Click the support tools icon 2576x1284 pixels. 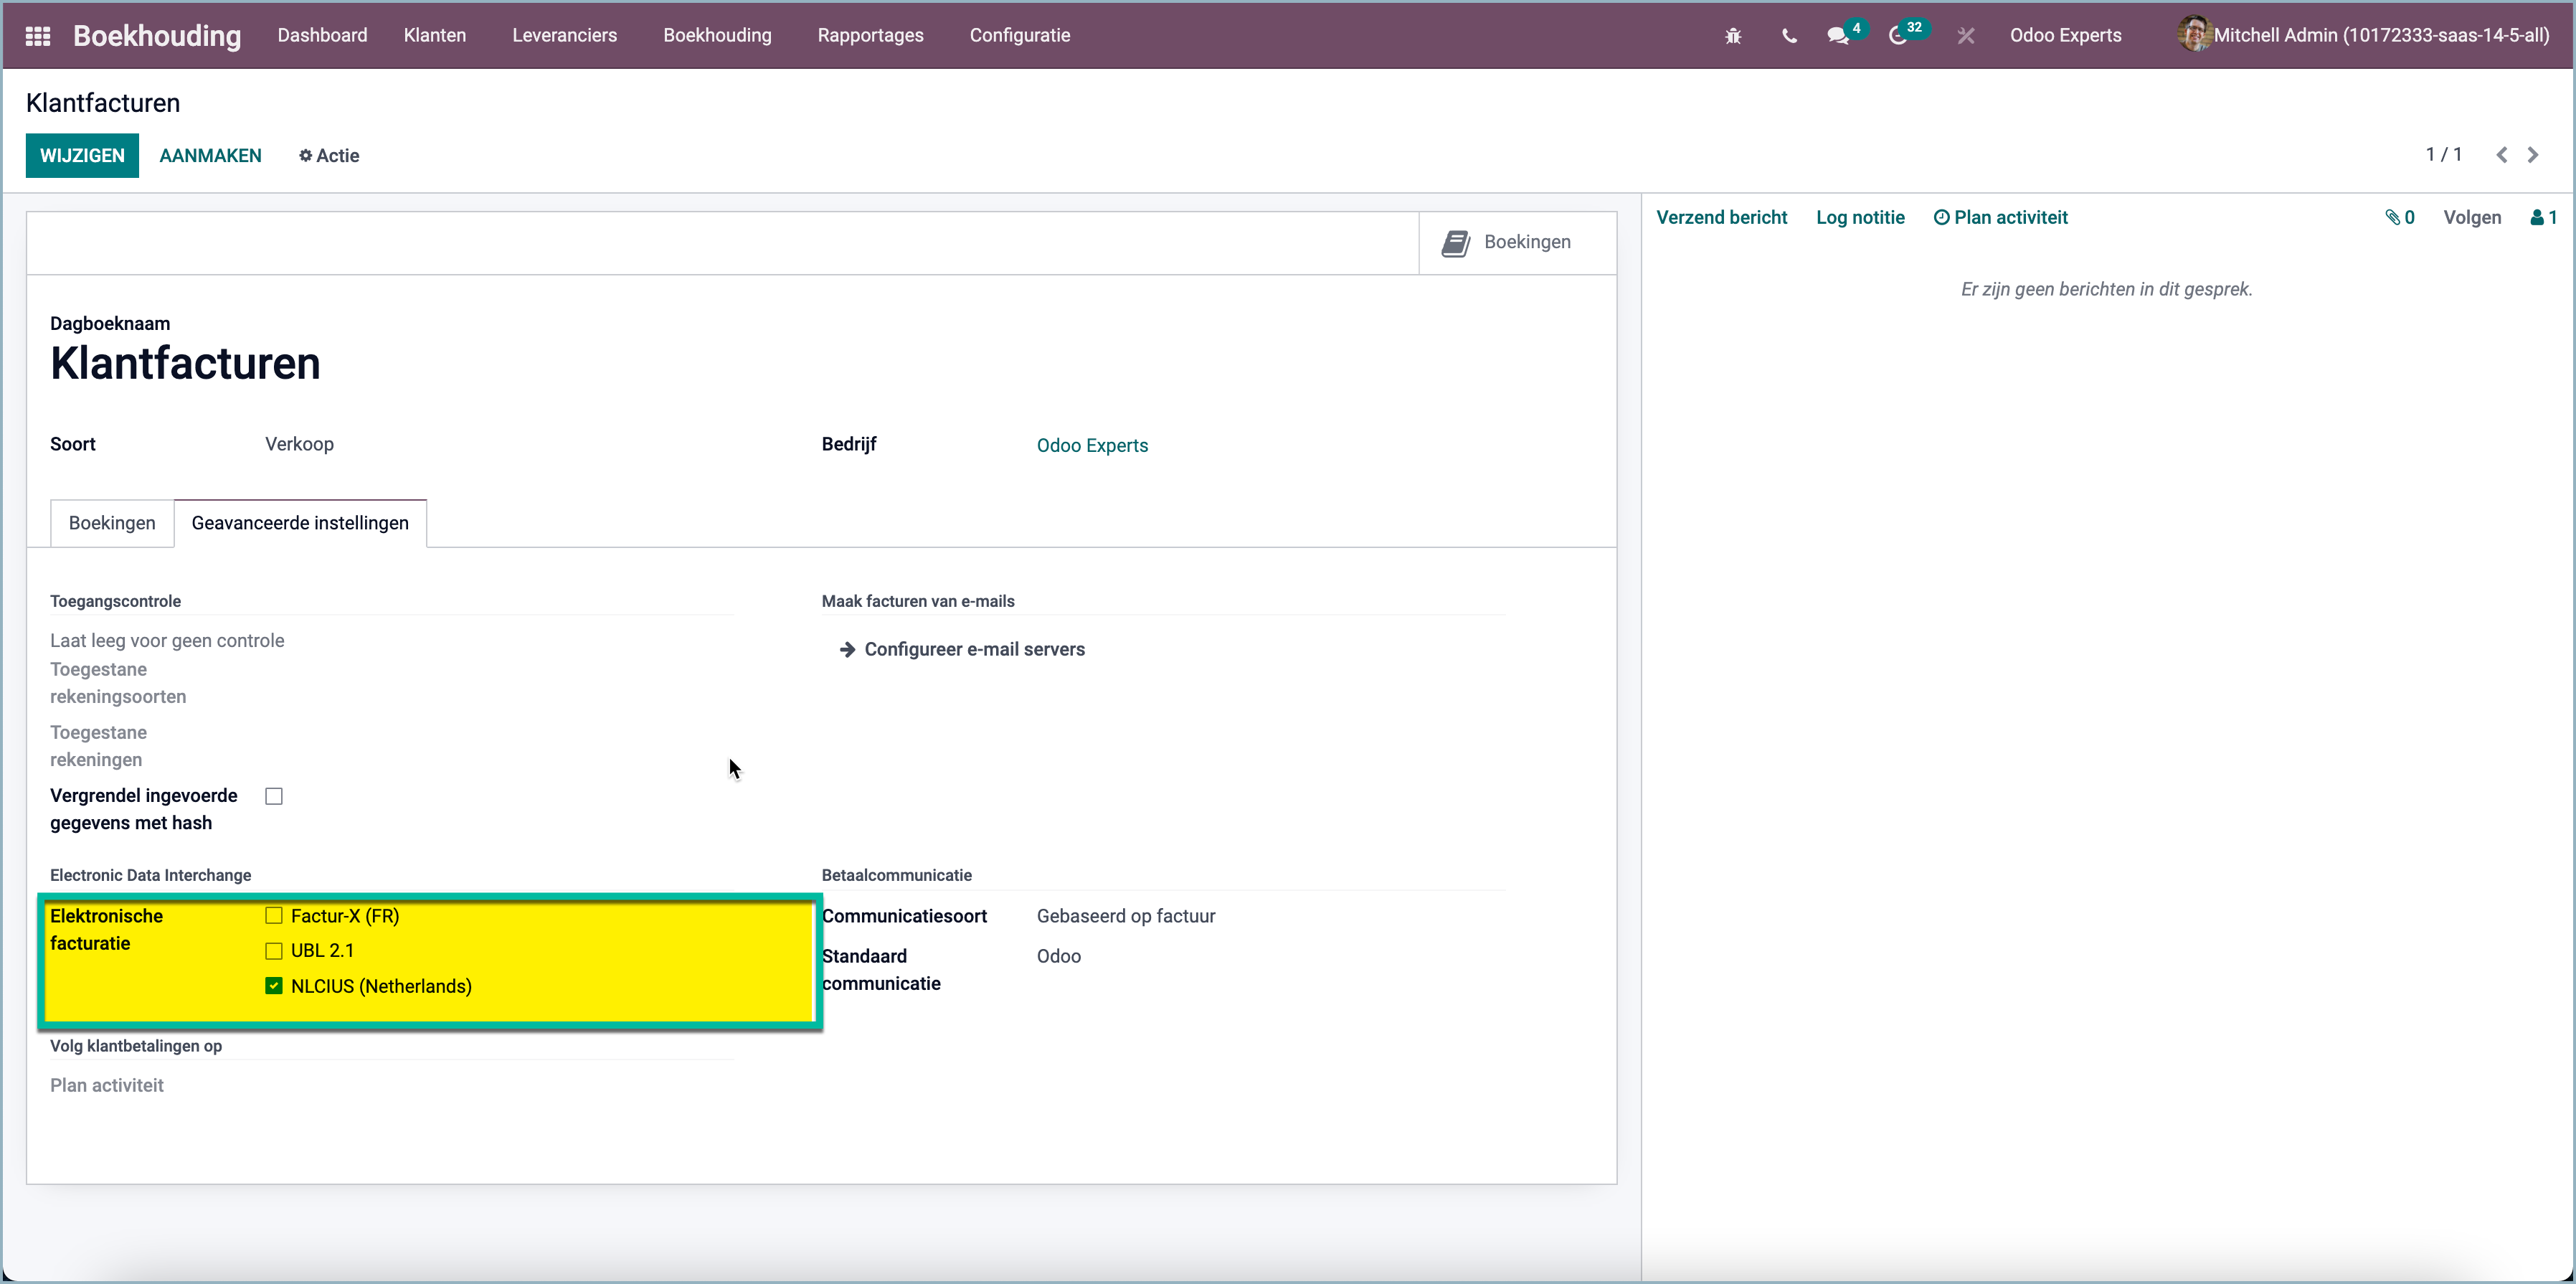[x=1965, y=35]
